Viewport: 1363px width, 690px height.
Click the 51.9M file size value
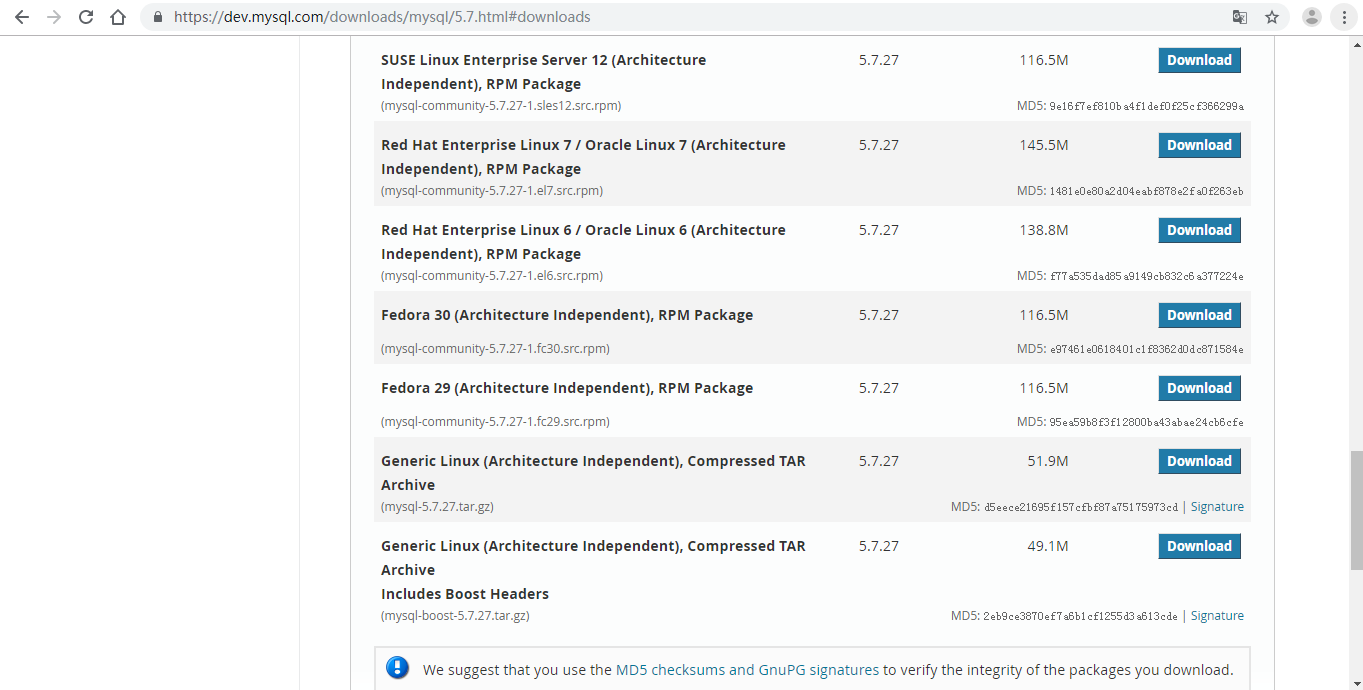pos(1048,461)
